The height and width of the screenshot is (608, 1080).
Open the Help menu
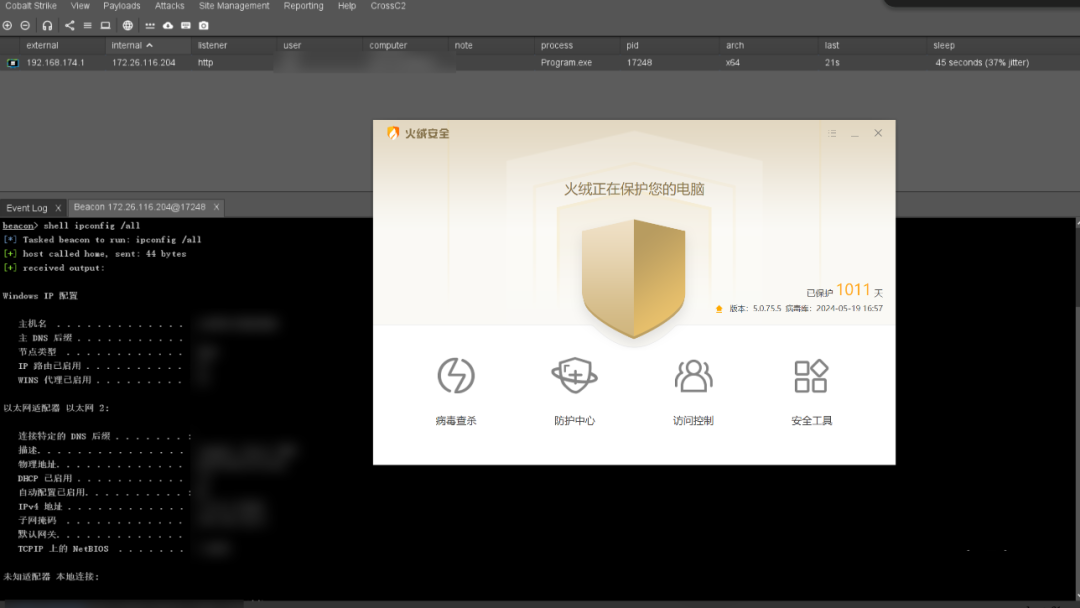pos(346,6)
